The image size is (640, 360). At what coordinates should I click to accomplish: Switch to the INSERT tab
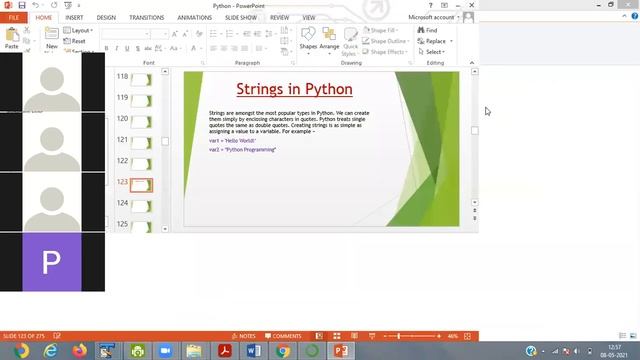[x=74, y=18]
